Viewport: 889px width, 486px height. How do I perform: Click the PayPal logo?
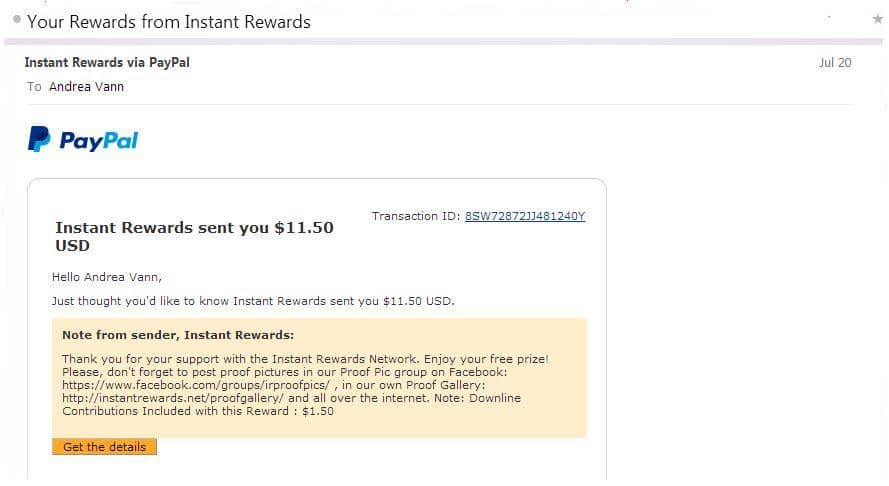[83, 140]
